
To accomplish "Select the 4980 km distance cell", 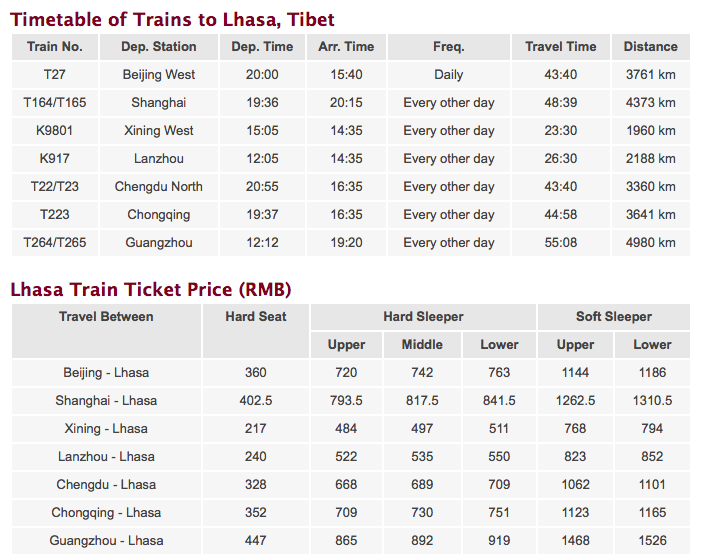I will 650,243.
